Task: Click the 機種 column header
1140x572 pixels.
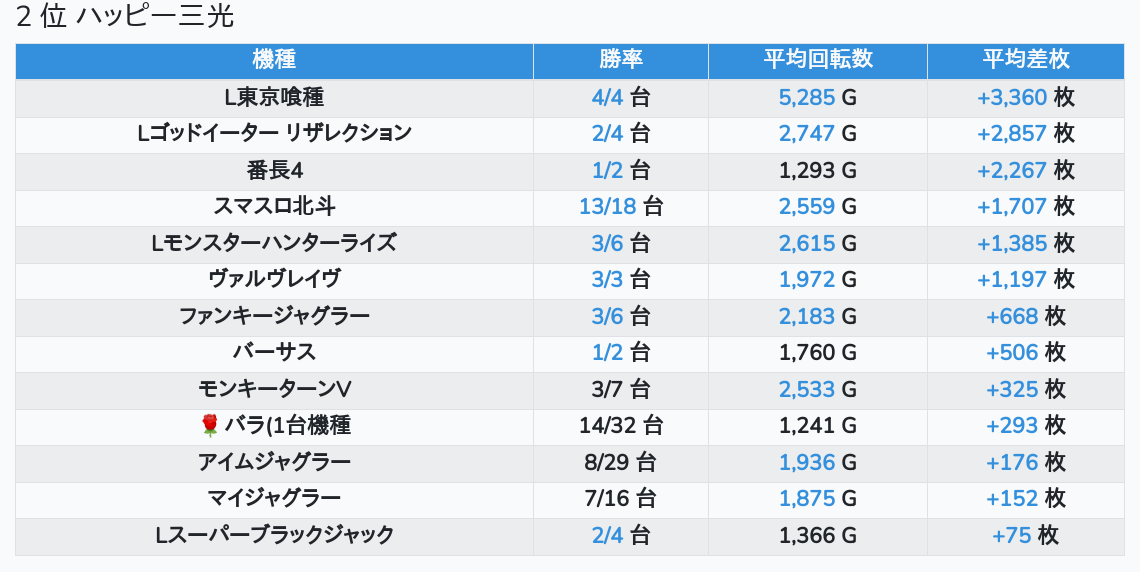Action: point(274,60)
